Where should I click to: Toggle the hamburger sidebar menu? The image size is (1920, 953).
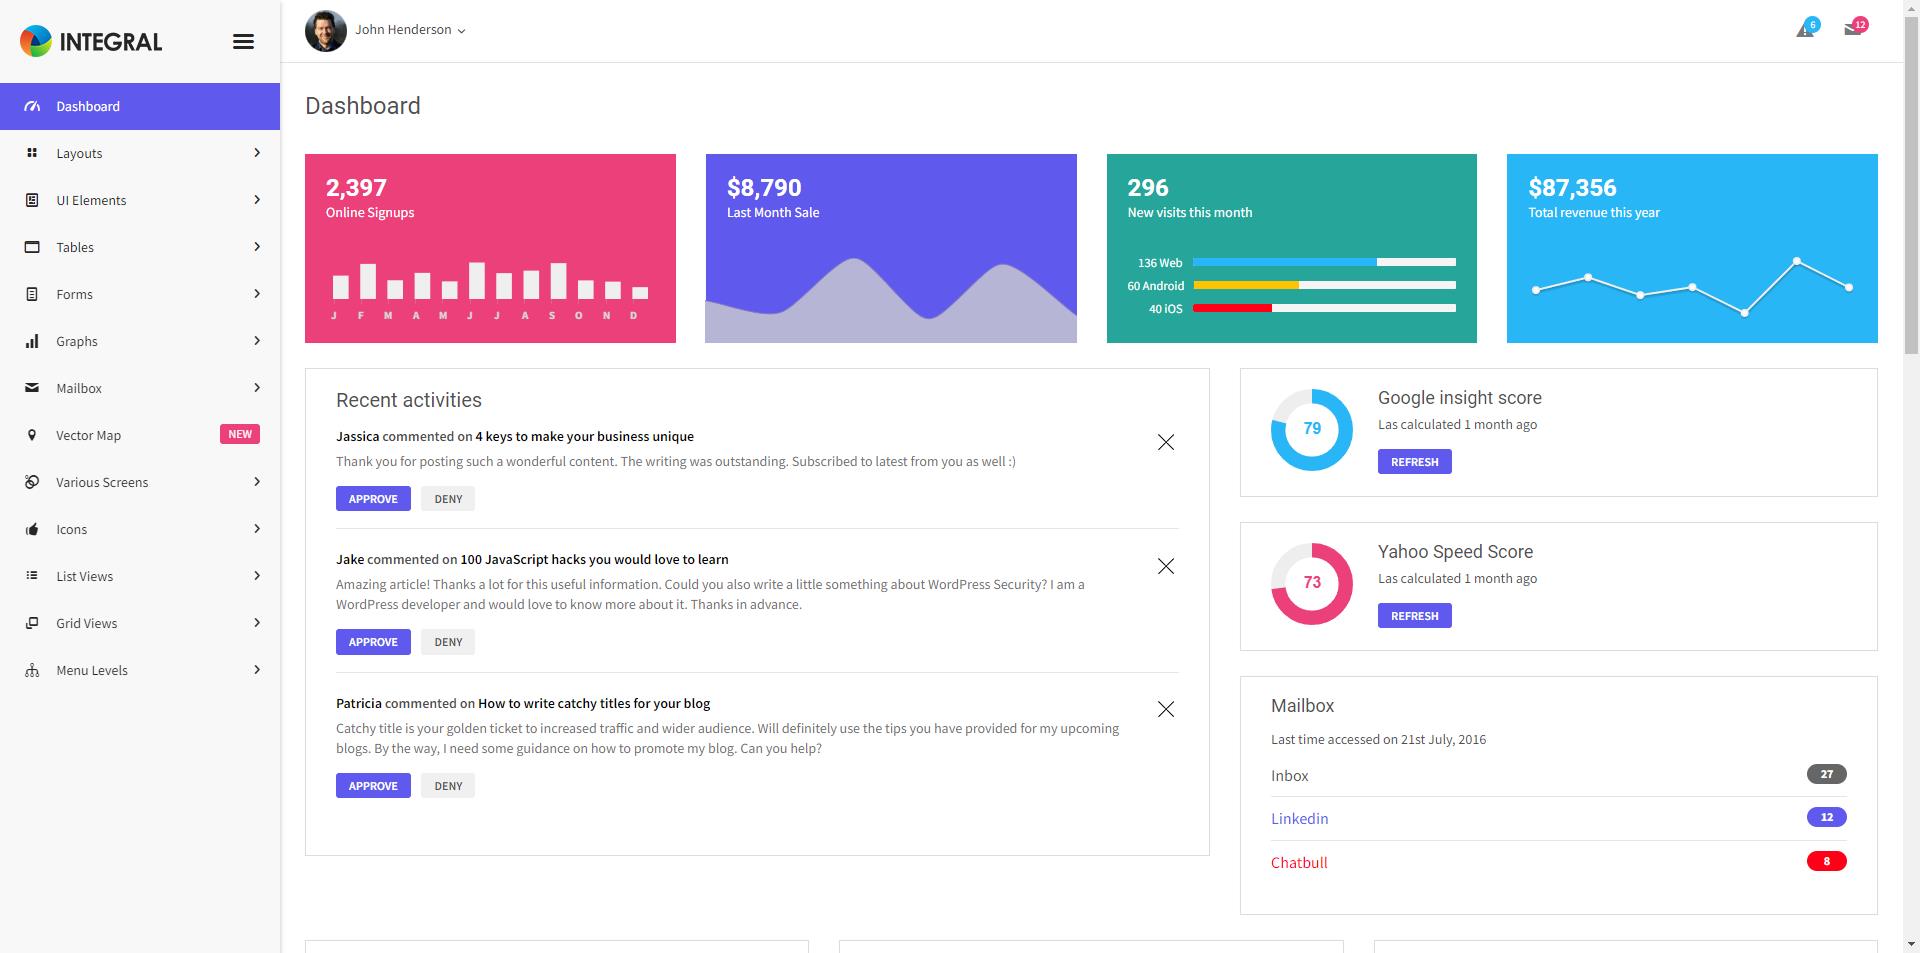tap(243, 42)
